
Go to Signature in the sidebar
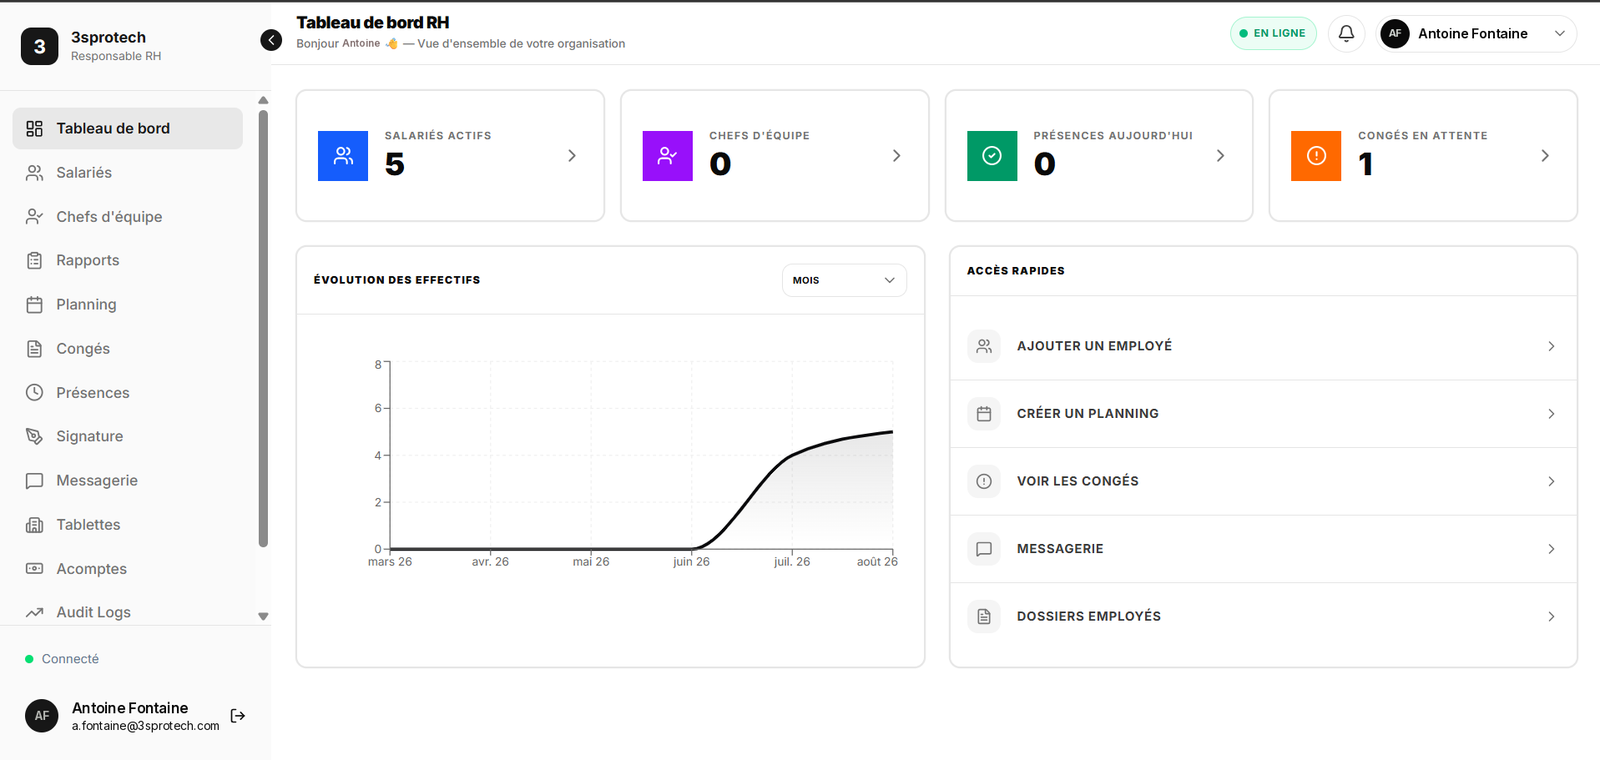tap(128, 437)
